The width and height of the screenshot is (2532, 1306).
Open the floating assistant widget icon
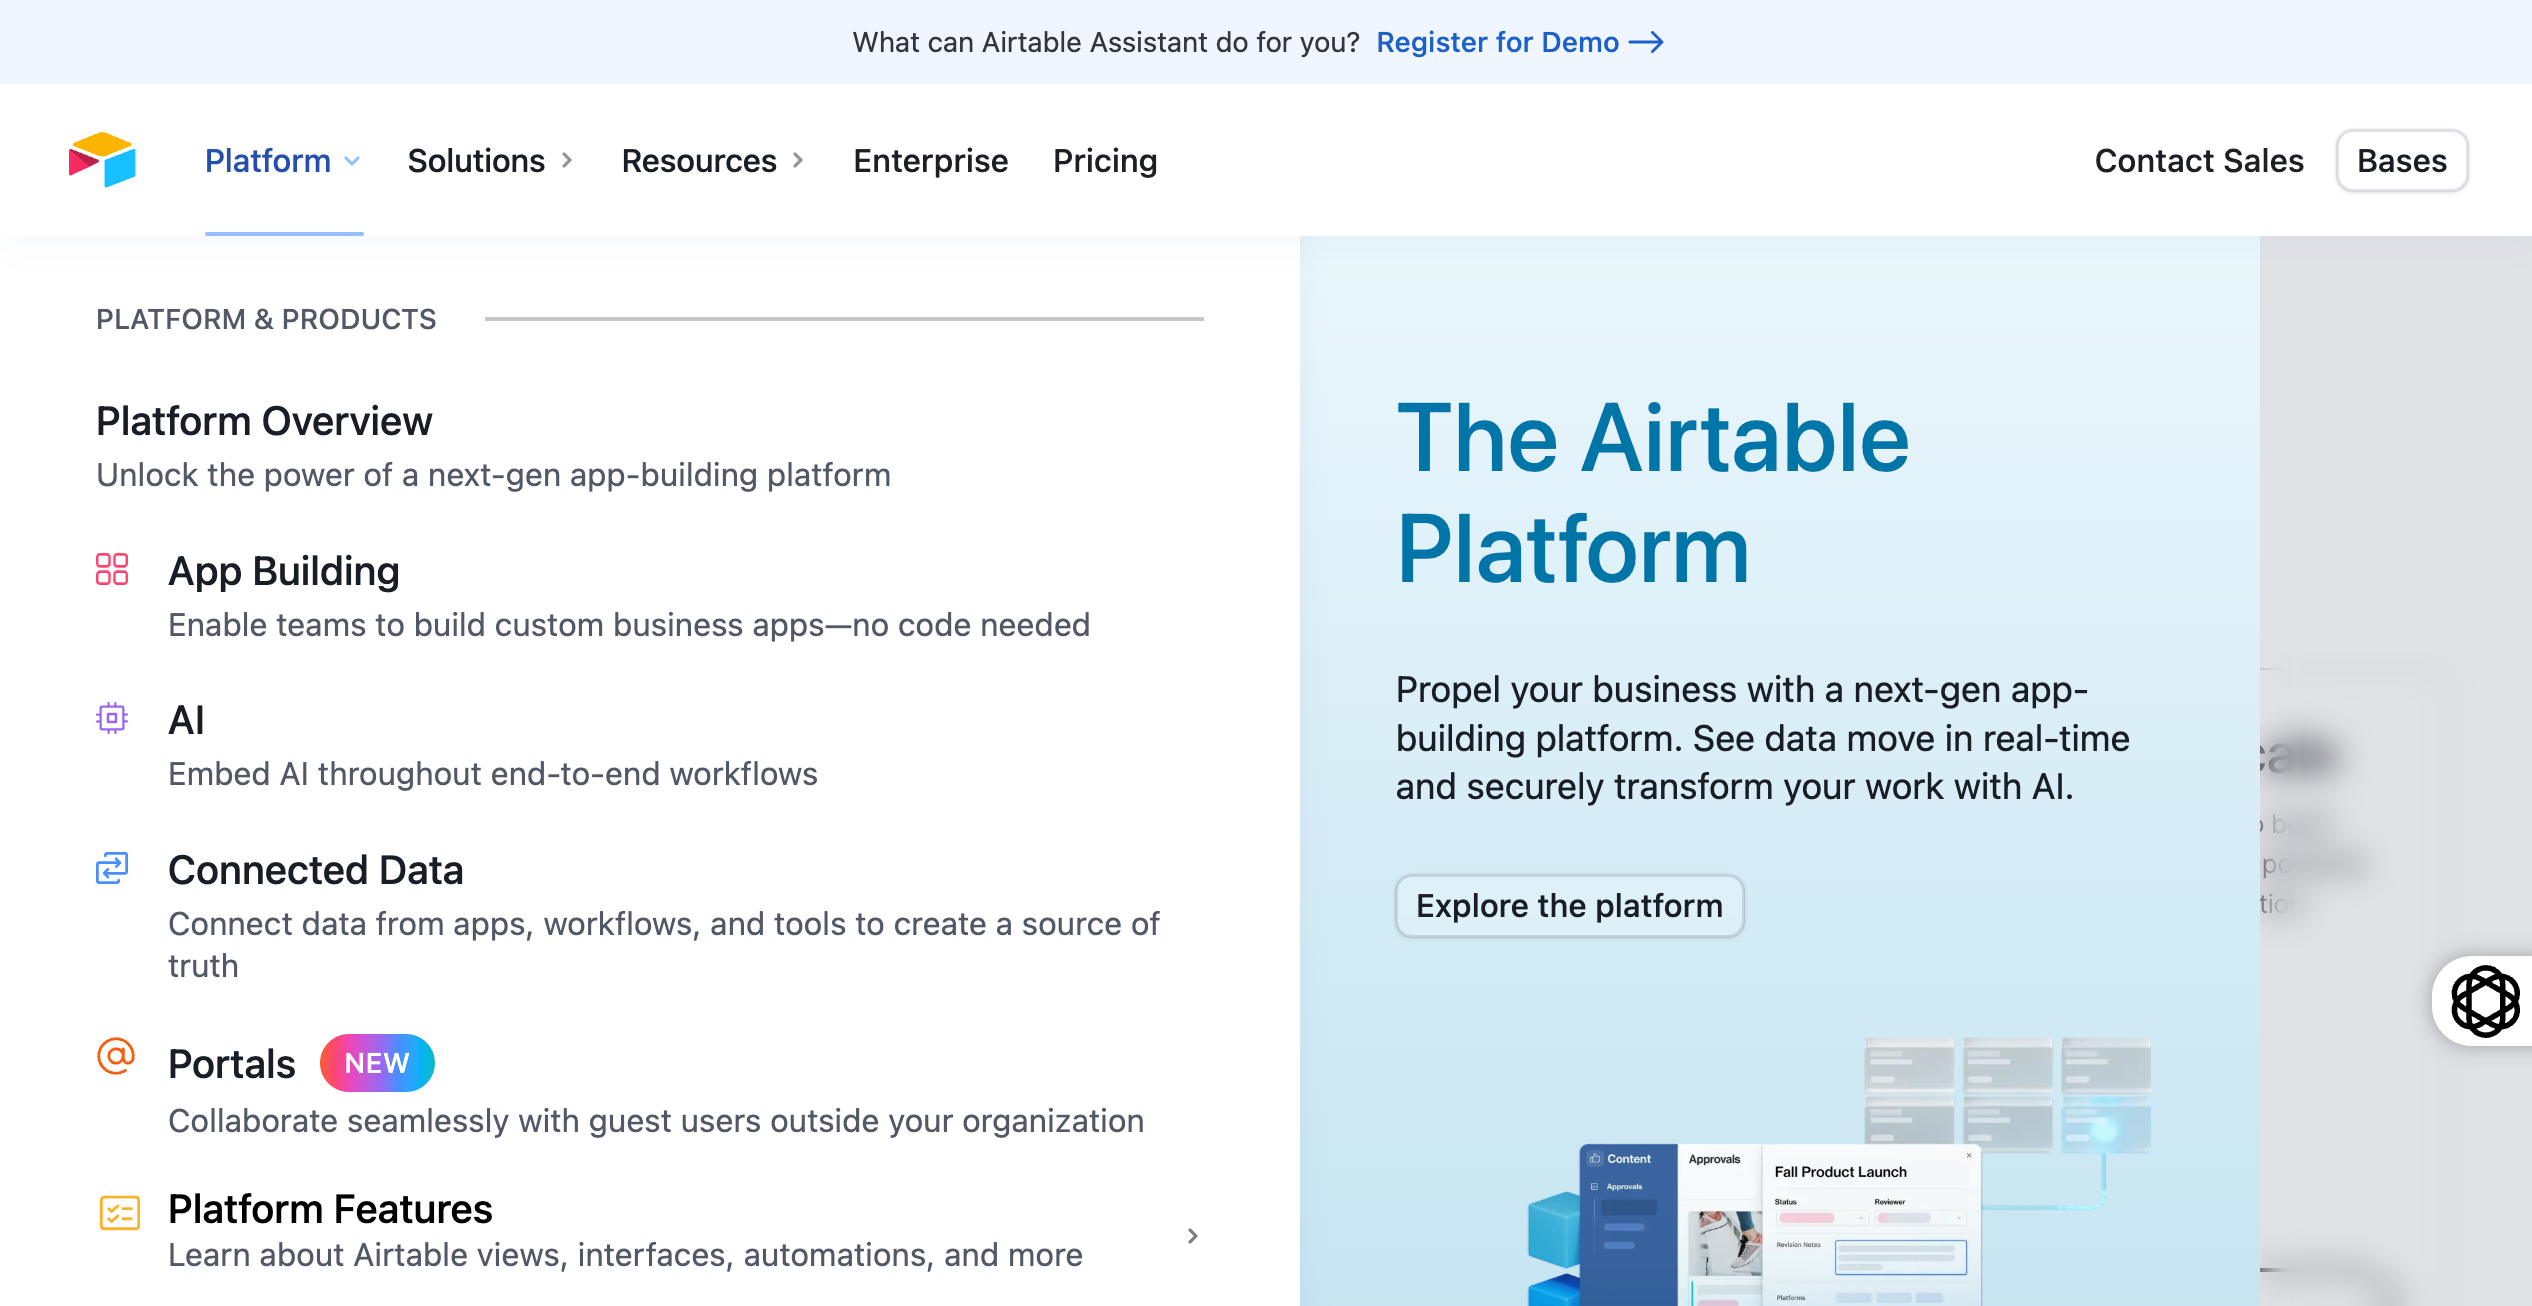click(2485, 1001)
